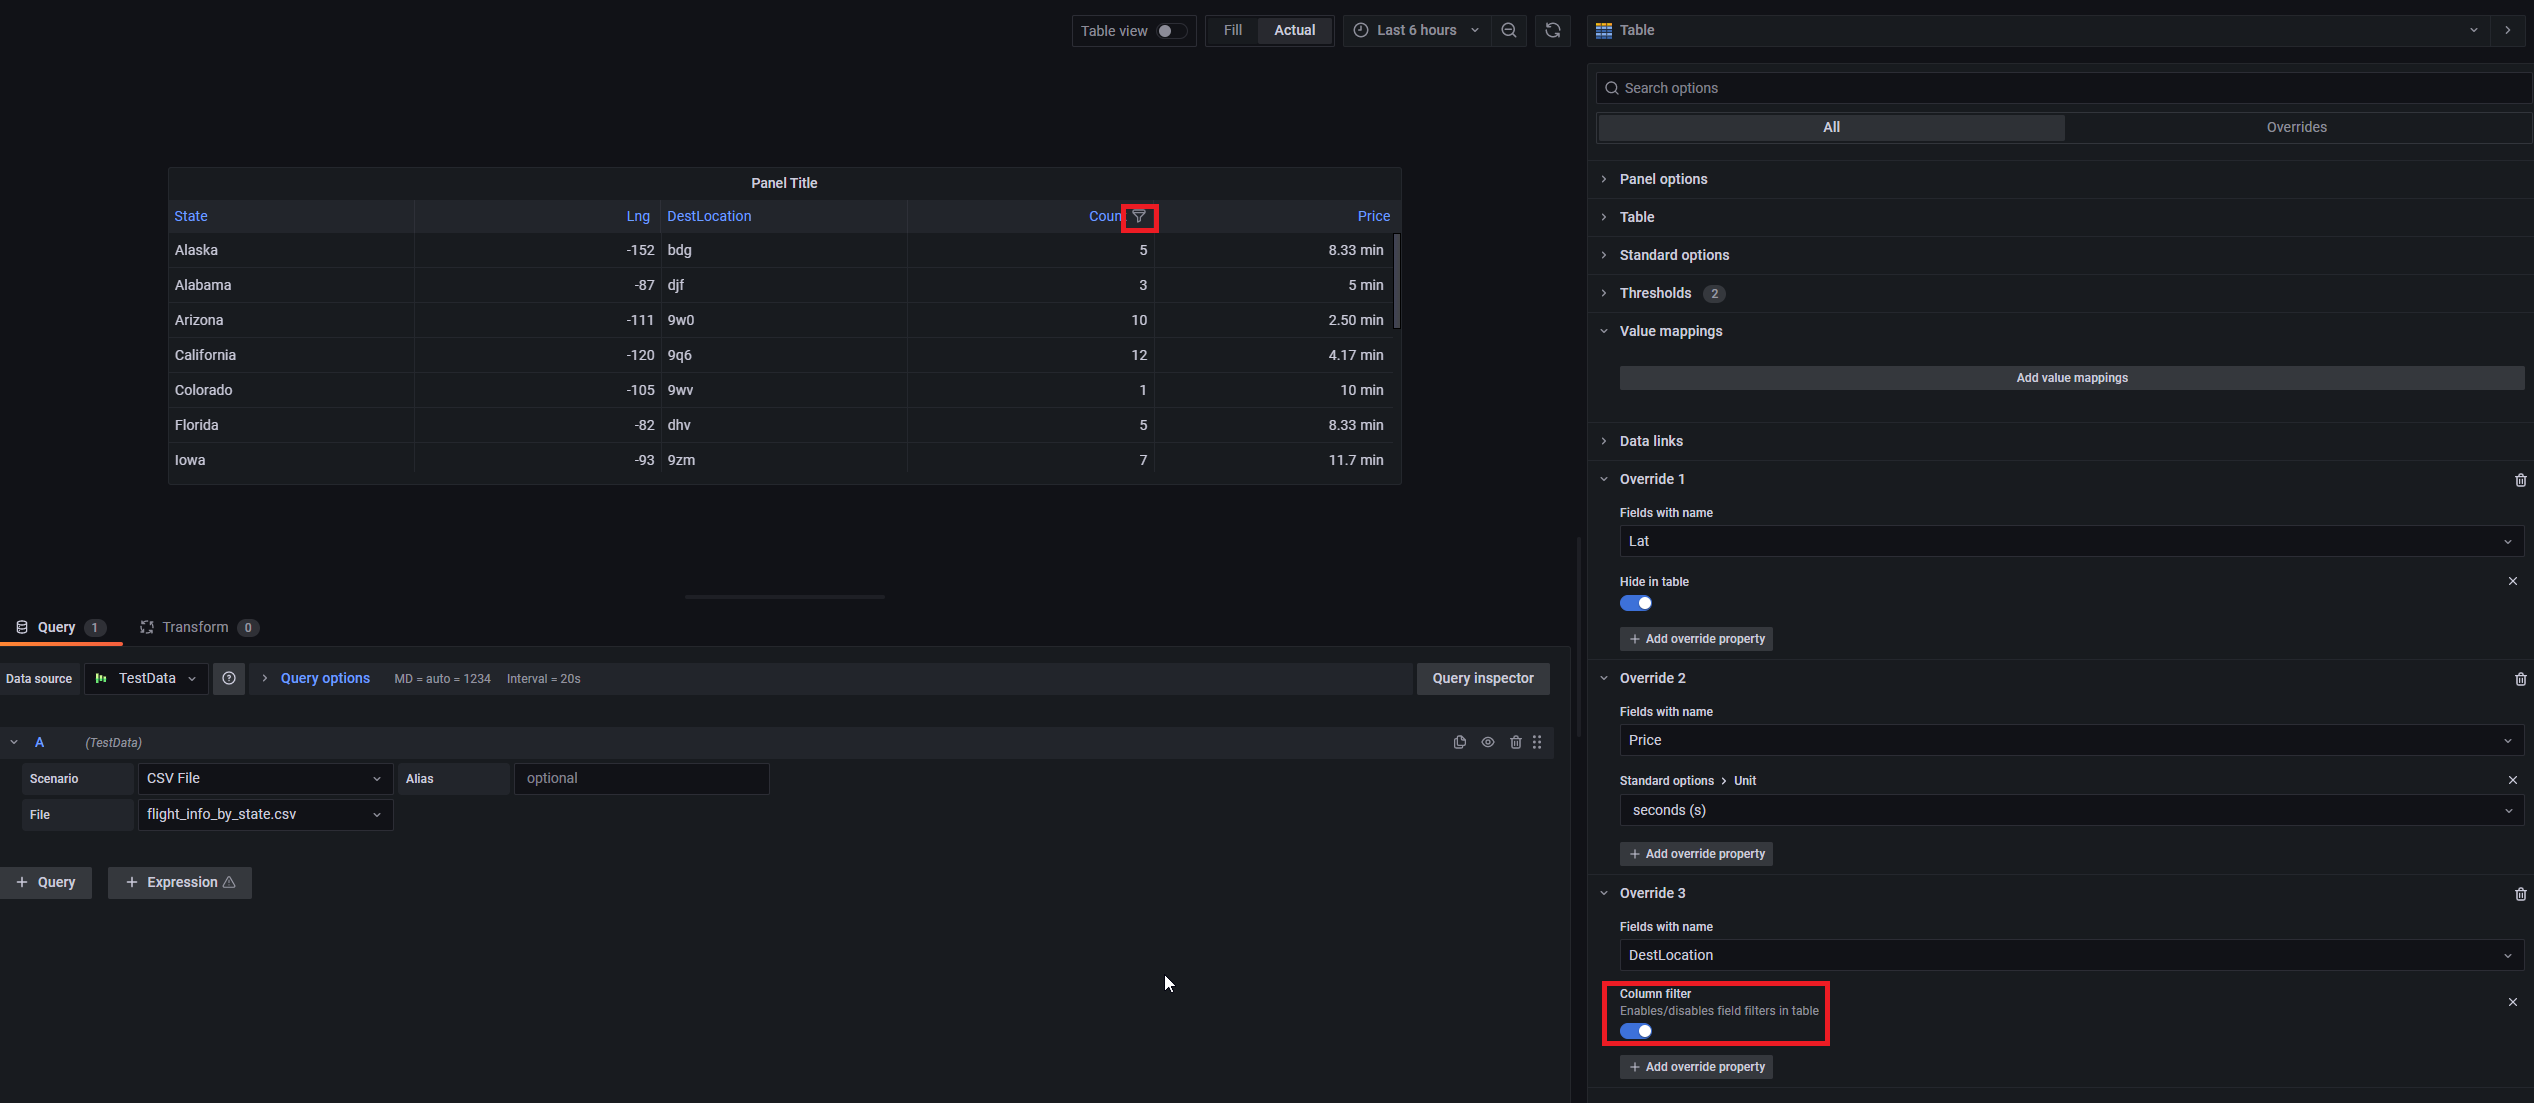This screenshot has height=1104, width=2534.
Task: Click the refresh dashboard icon
Action: [1552, 30]
